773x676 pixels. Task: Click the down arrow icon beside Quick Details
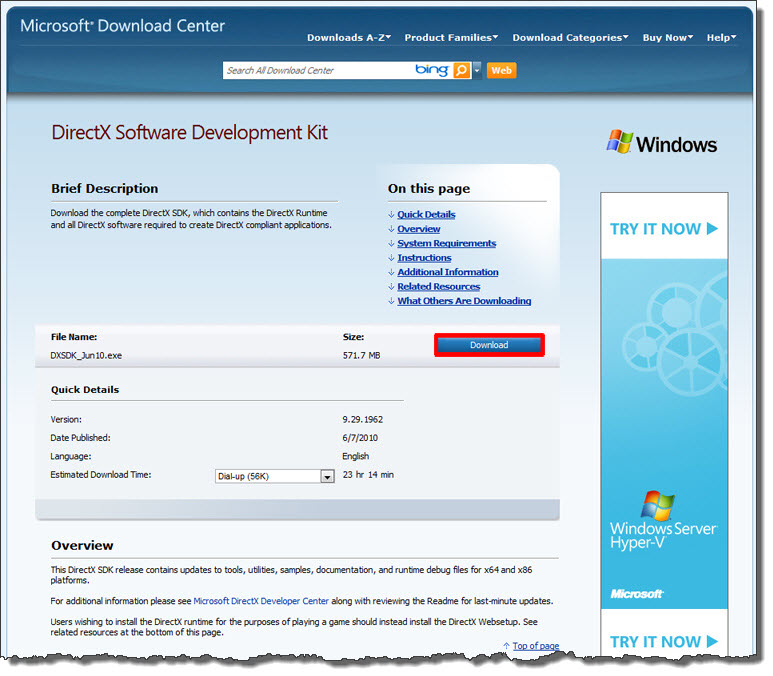click(391, 214)
